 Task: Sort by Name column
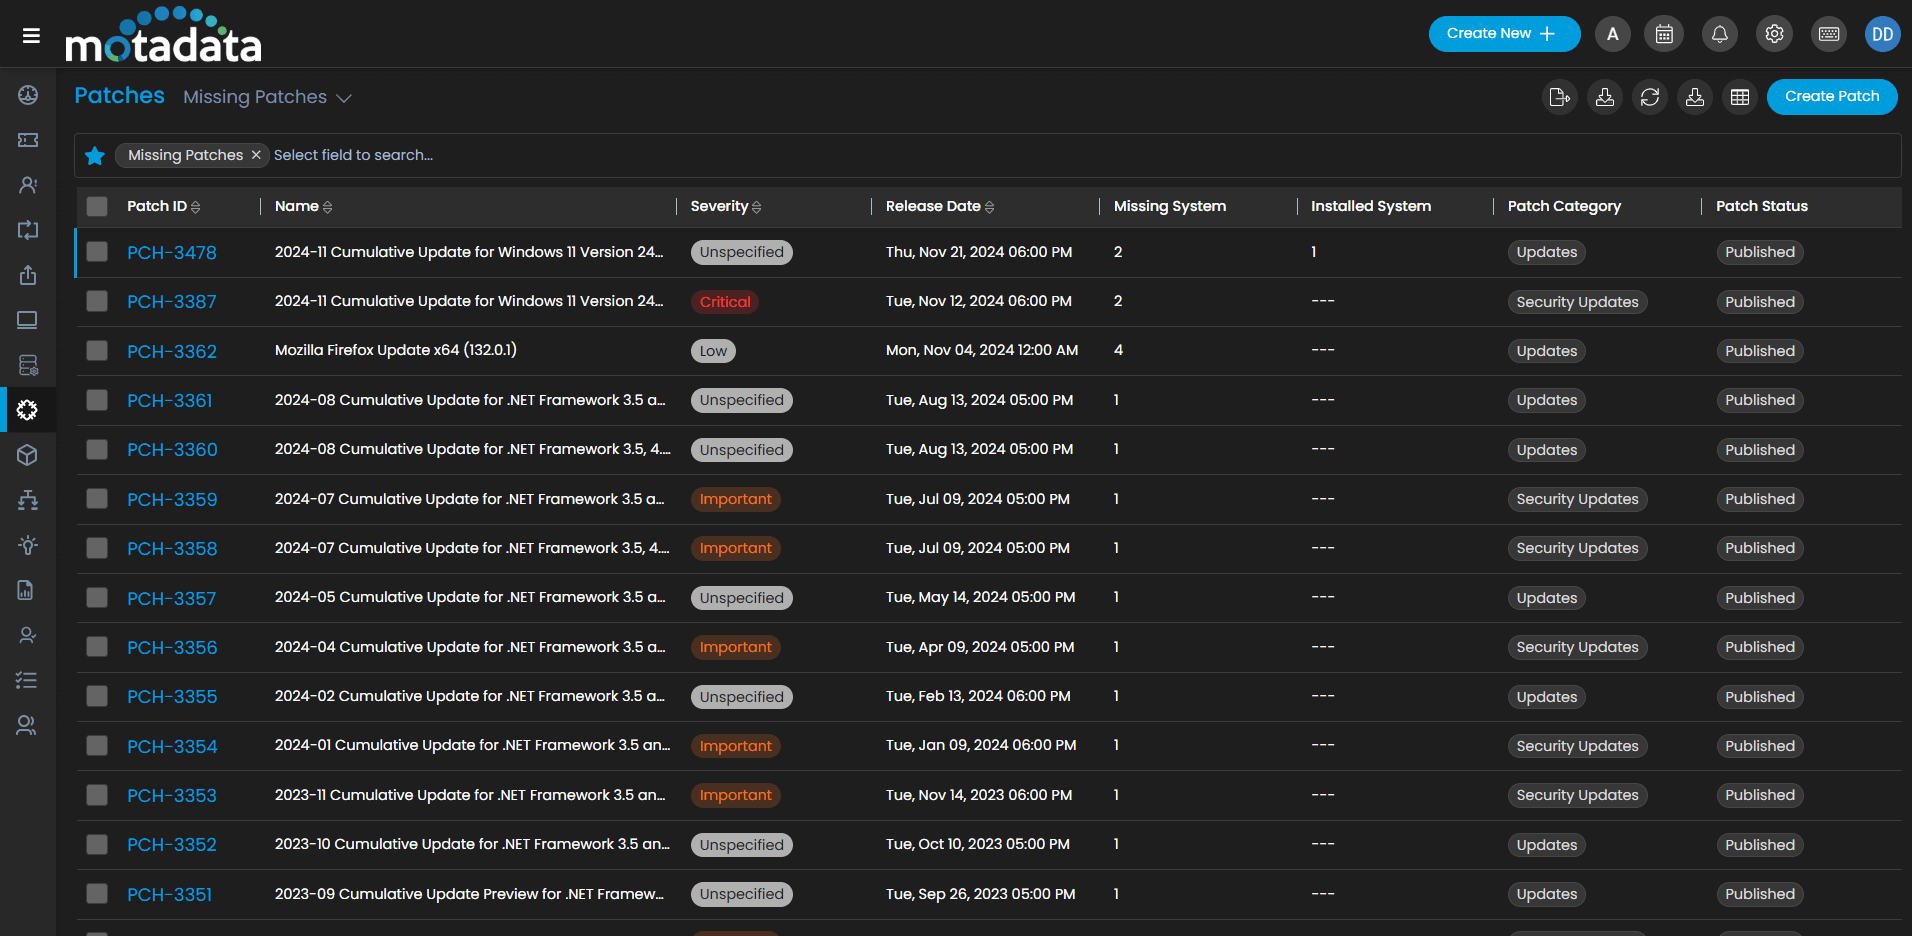[x=304, y=206]
